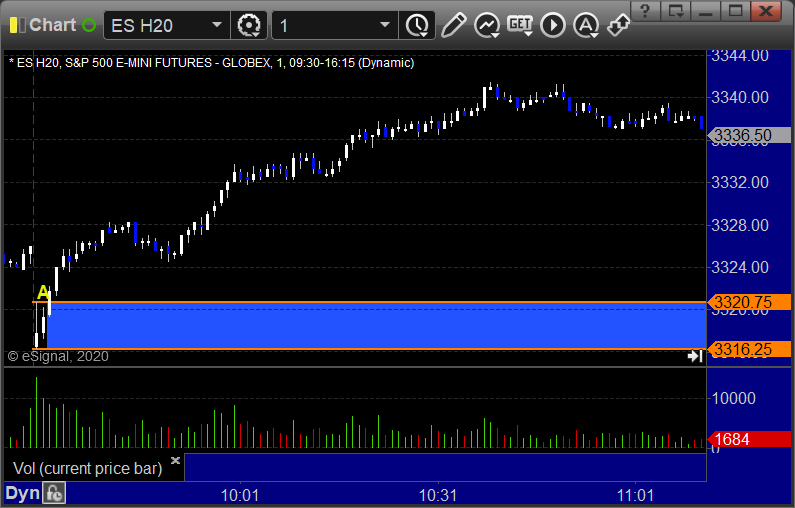
Task: Click the yellow Chart window icon
Action: [x=17, y=25]
